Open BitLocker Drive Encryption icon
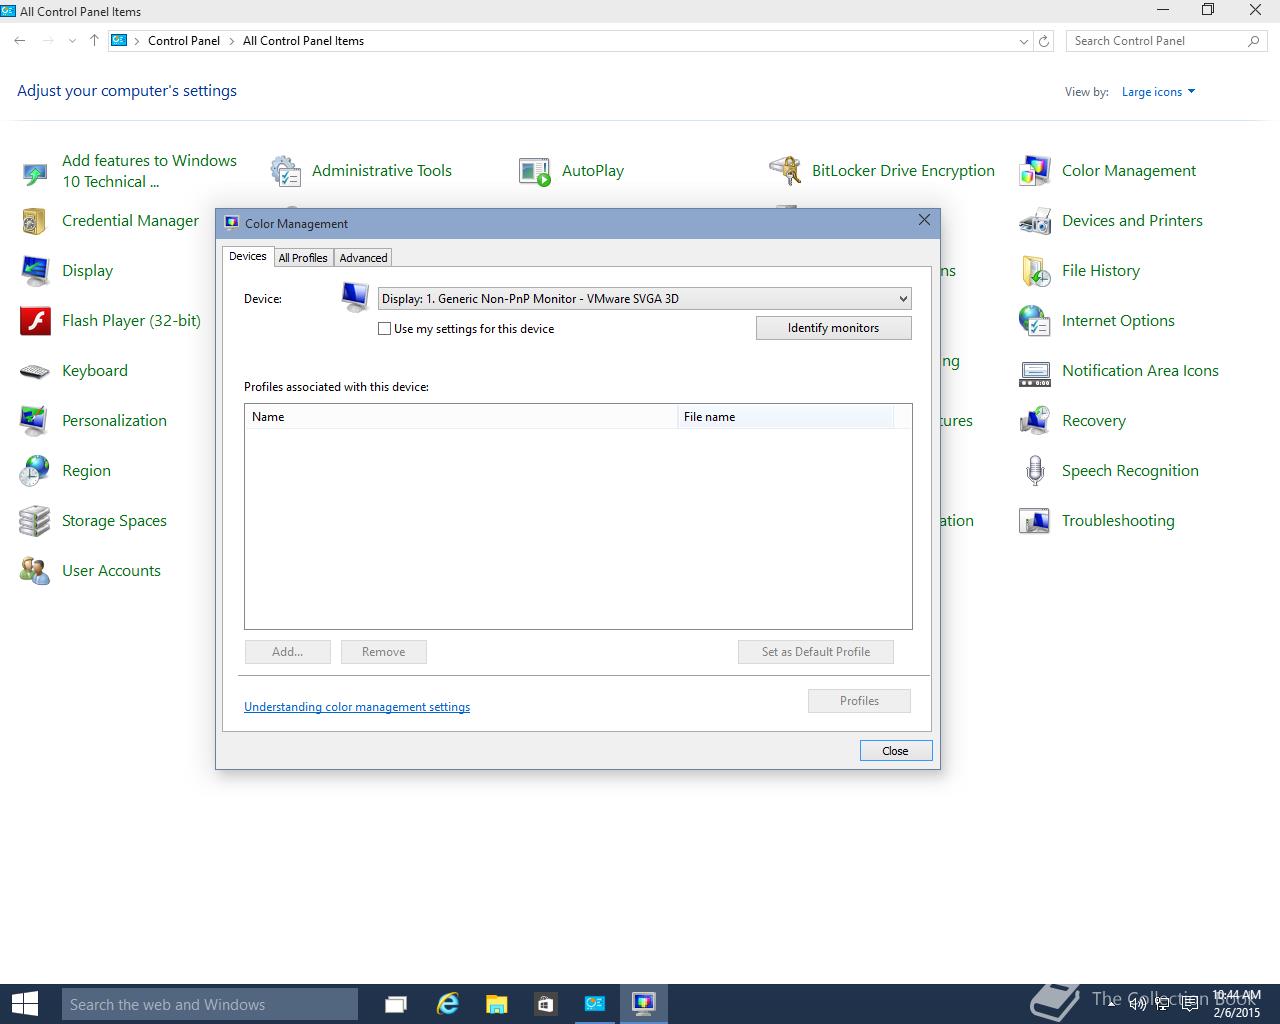The width and height of the screenshot is (1280, 1024). point(785,171)
